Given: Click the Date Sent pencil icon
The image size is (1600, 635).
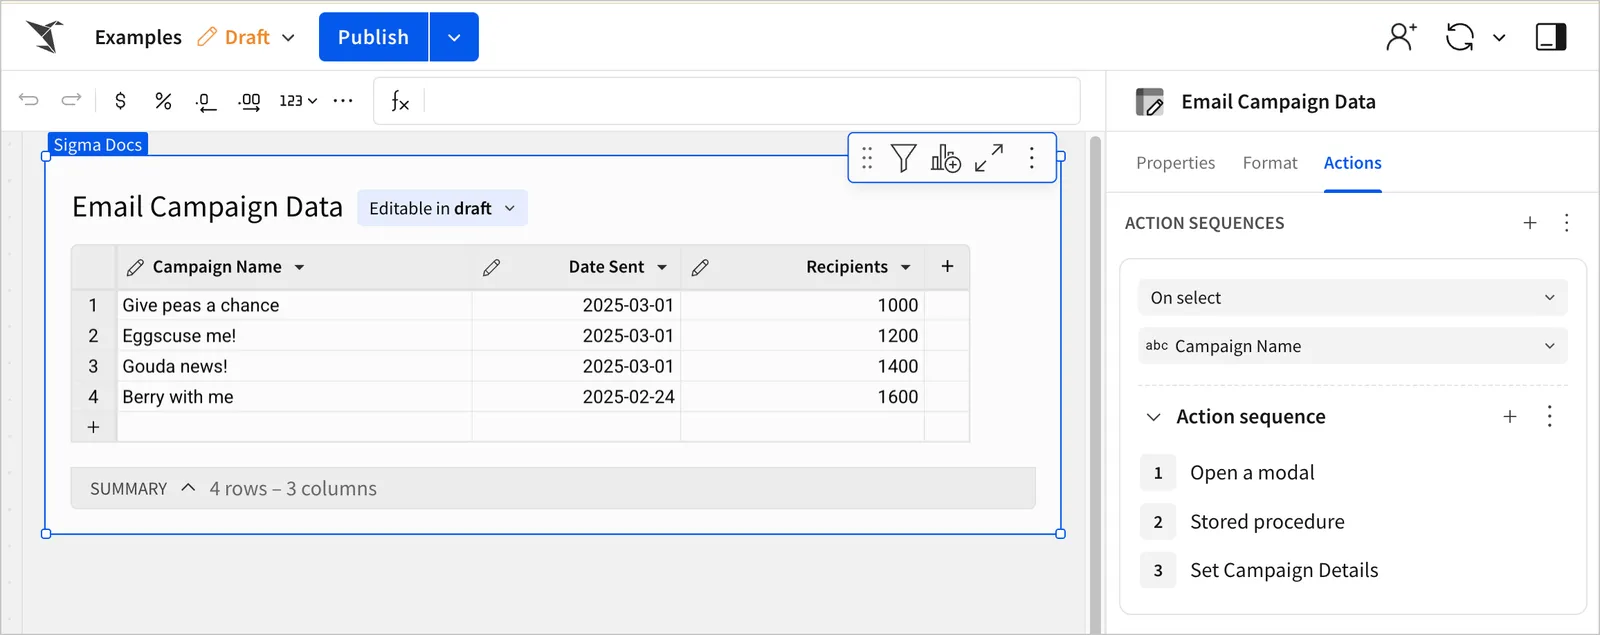Looking at the screenshot, I should coord(491,267).
